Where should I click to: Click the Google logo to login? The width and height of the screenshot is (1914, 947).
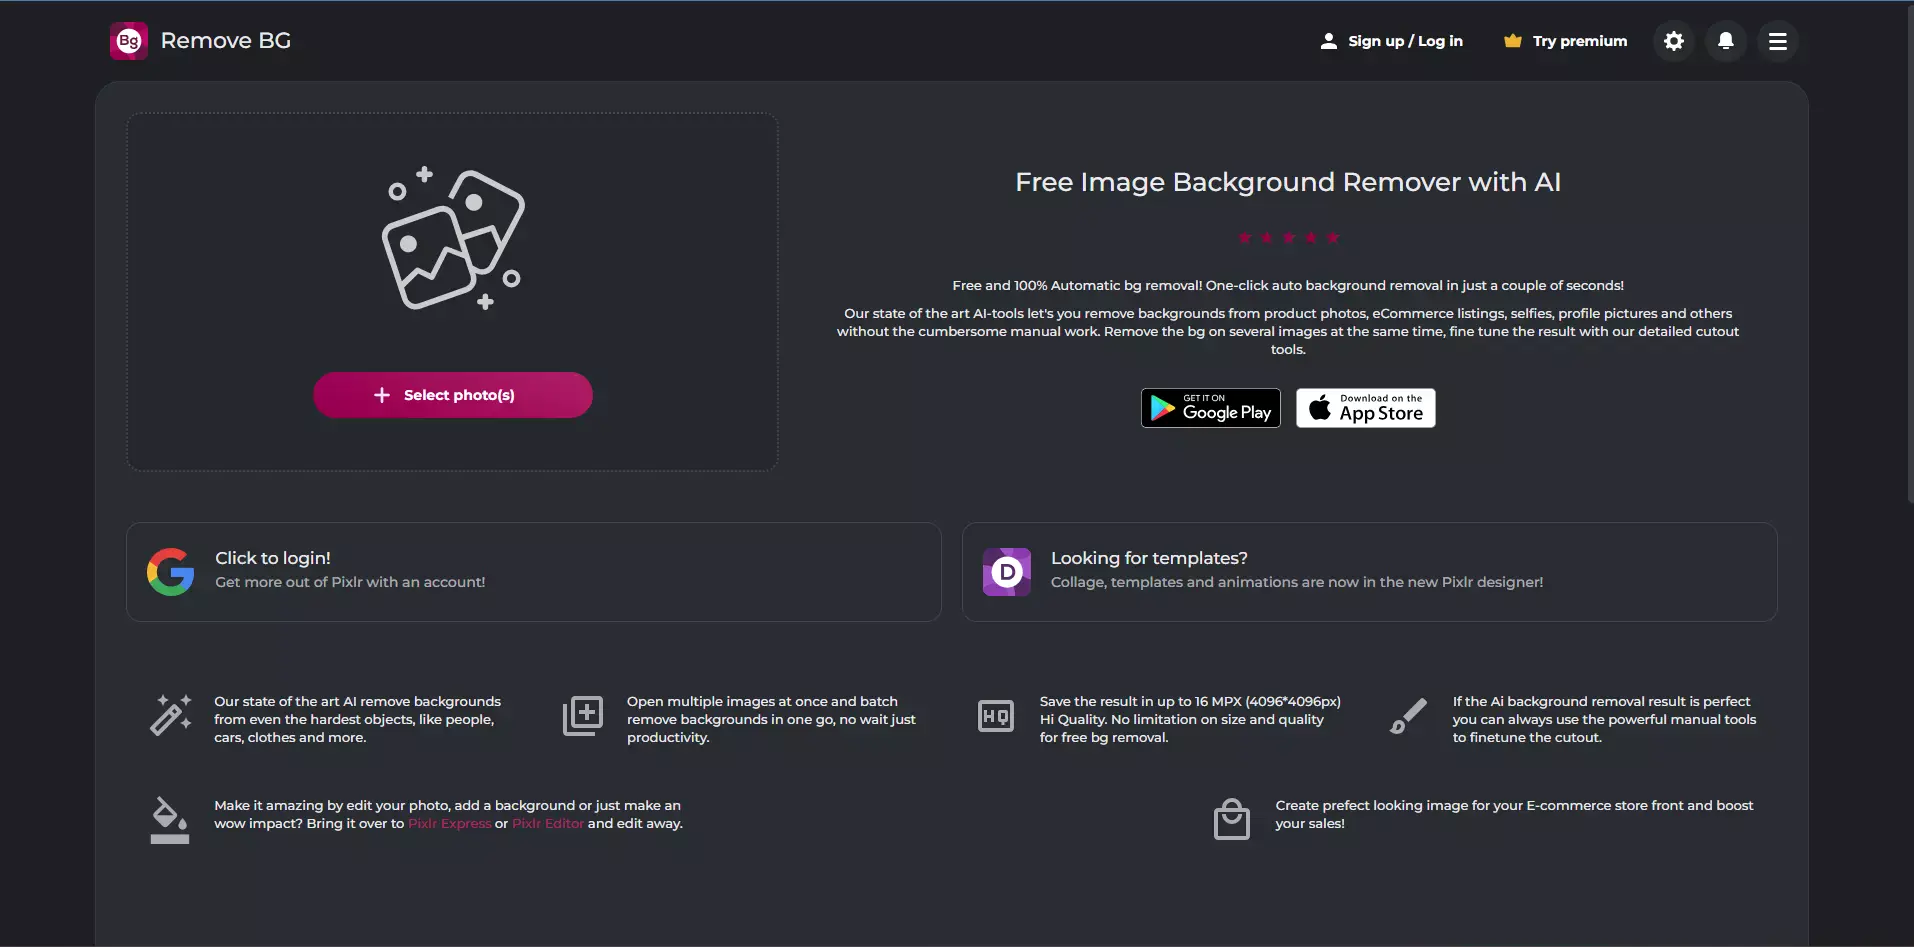click(171, 572)
